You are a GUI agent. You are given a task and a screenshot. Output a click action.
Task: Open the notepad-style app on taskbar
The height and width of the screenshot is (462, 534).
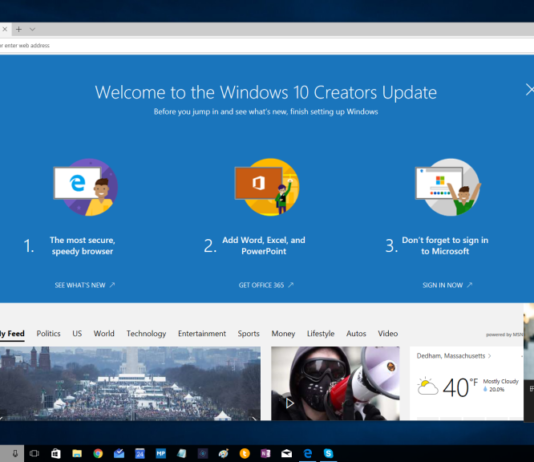click(x=182, y=453)
